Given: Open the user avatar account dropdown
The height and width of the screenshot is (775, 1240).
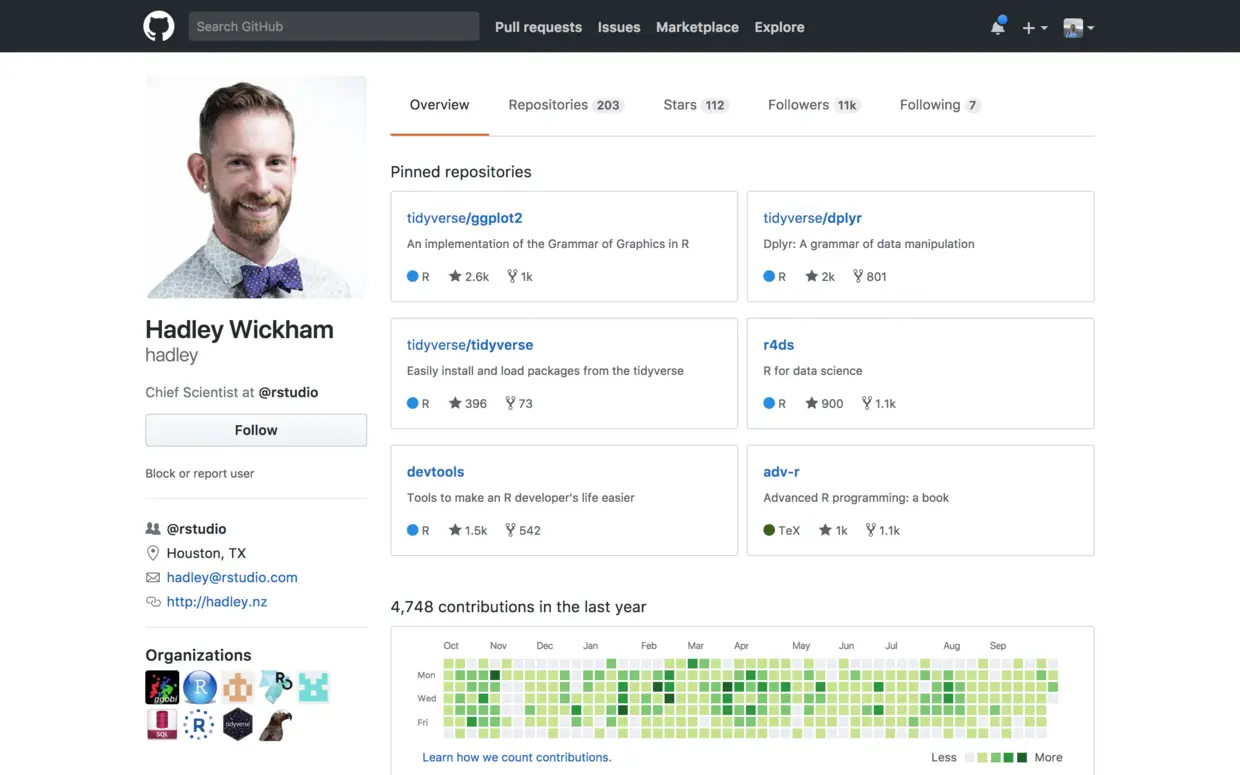Looking at the screenshot, I should [1079, 28].
